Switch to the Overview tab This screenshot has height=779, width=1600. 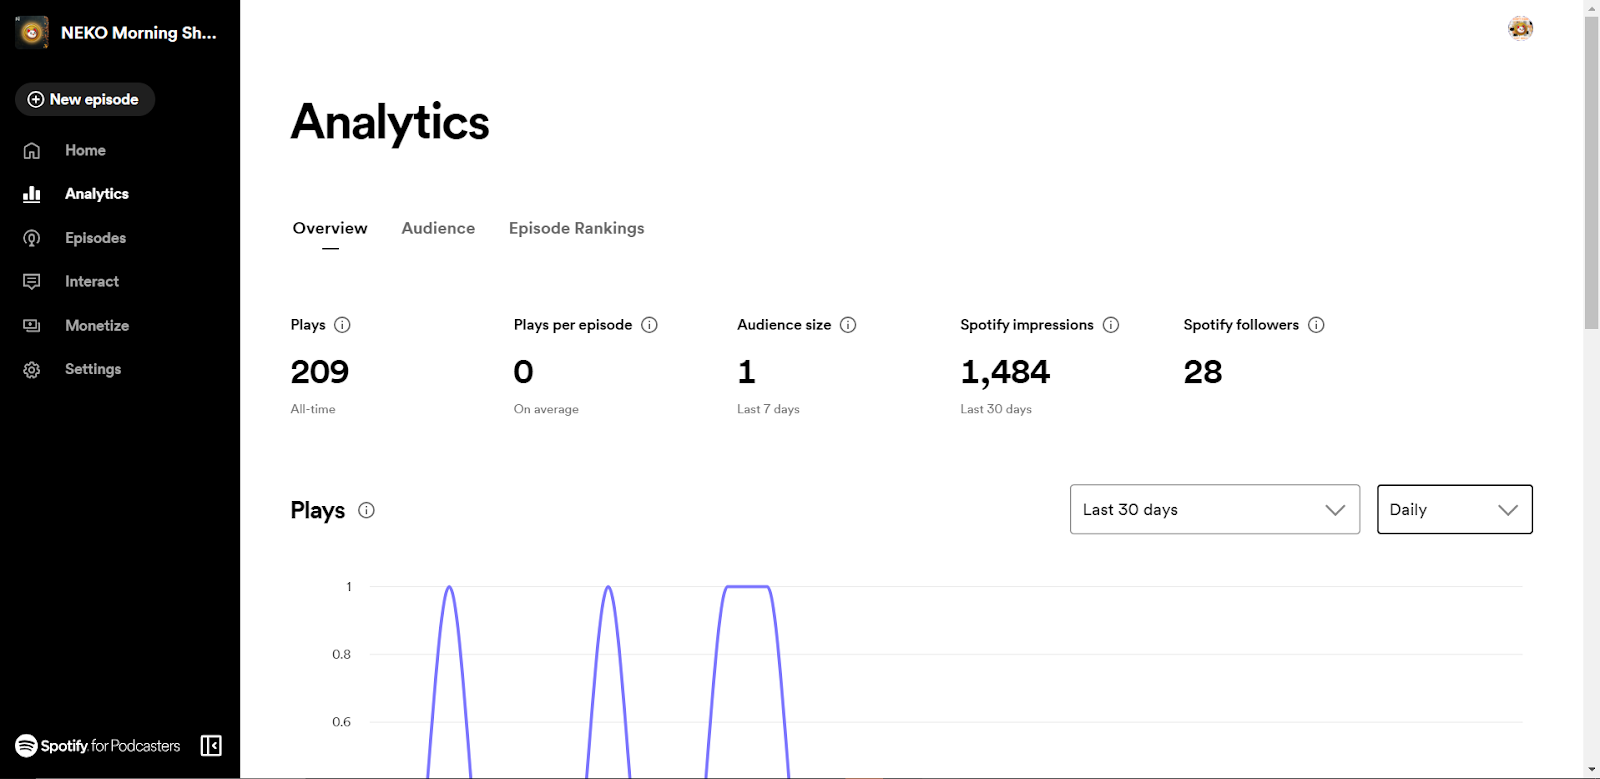click(x=330, y=228)
